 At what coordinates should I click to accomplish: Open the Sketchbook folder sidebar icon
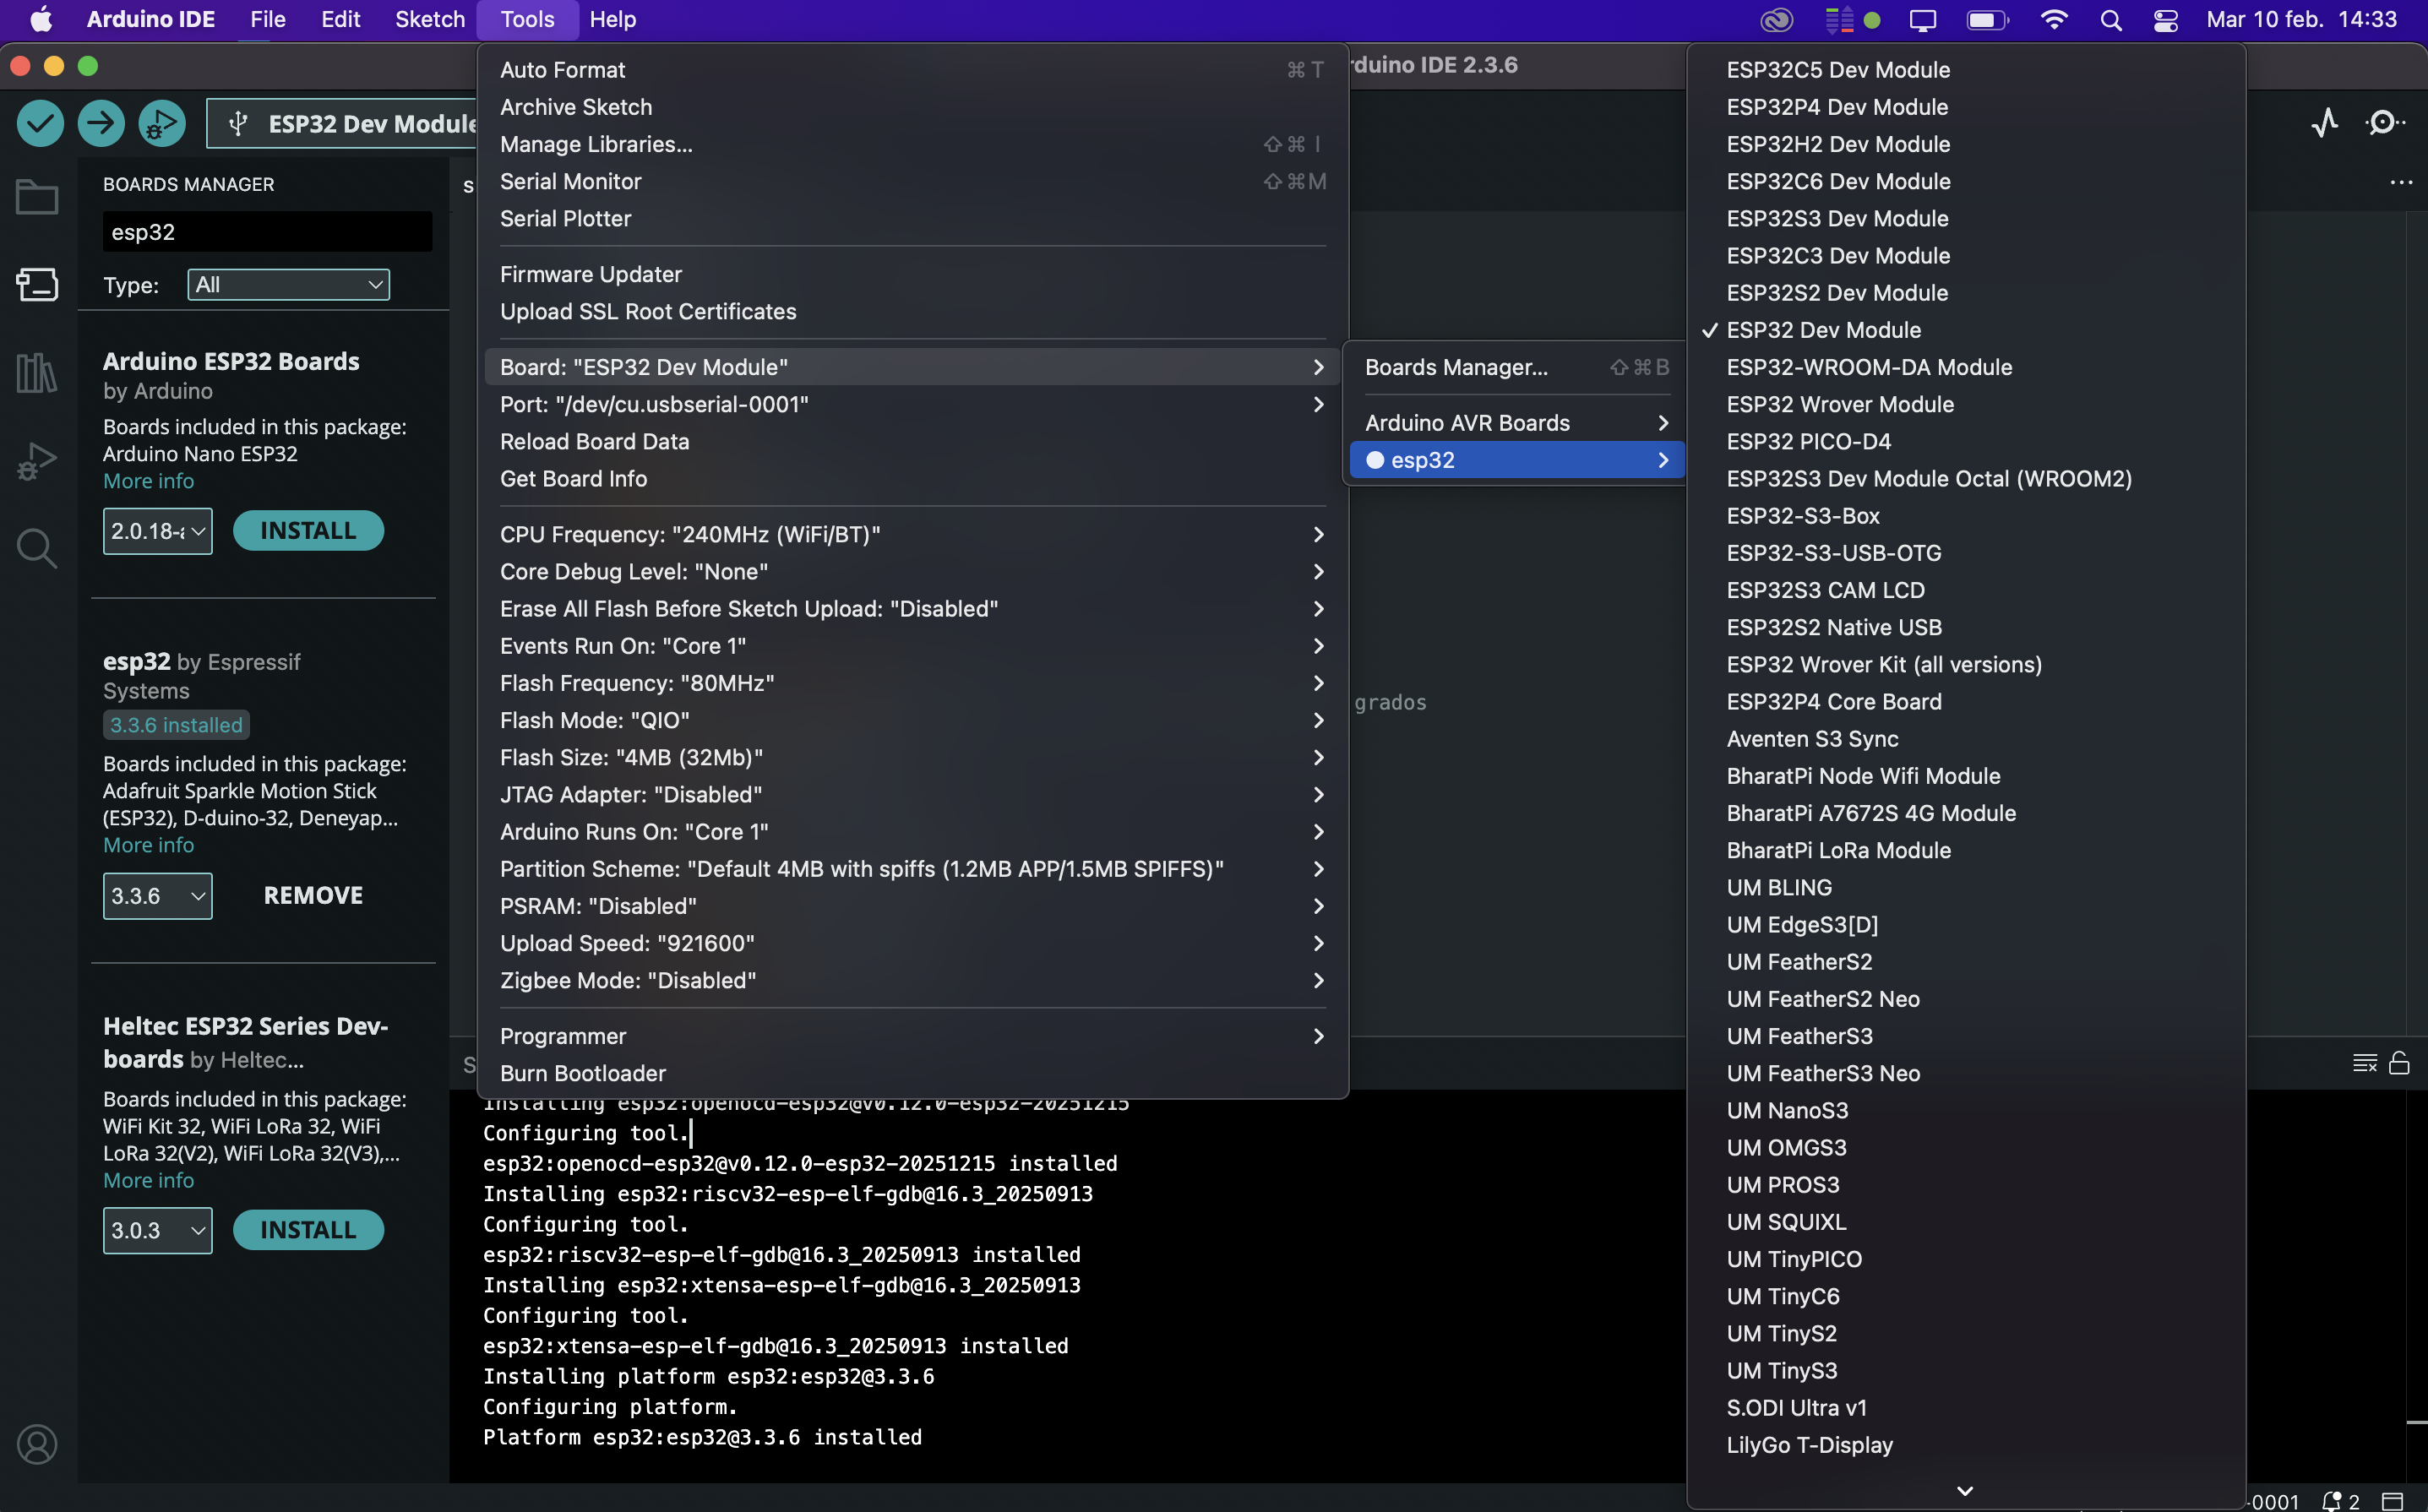point(37,197)
